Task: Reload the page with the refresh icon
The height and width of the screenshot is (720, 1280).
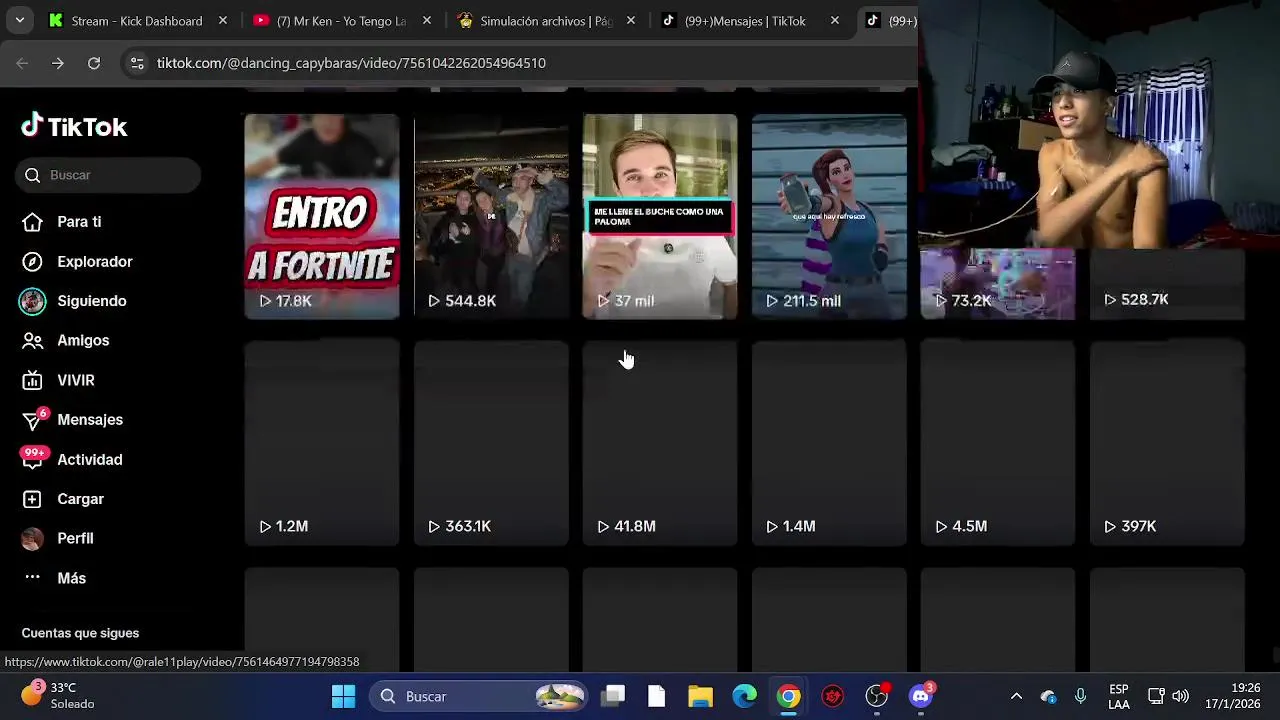Action: point(94,63)
